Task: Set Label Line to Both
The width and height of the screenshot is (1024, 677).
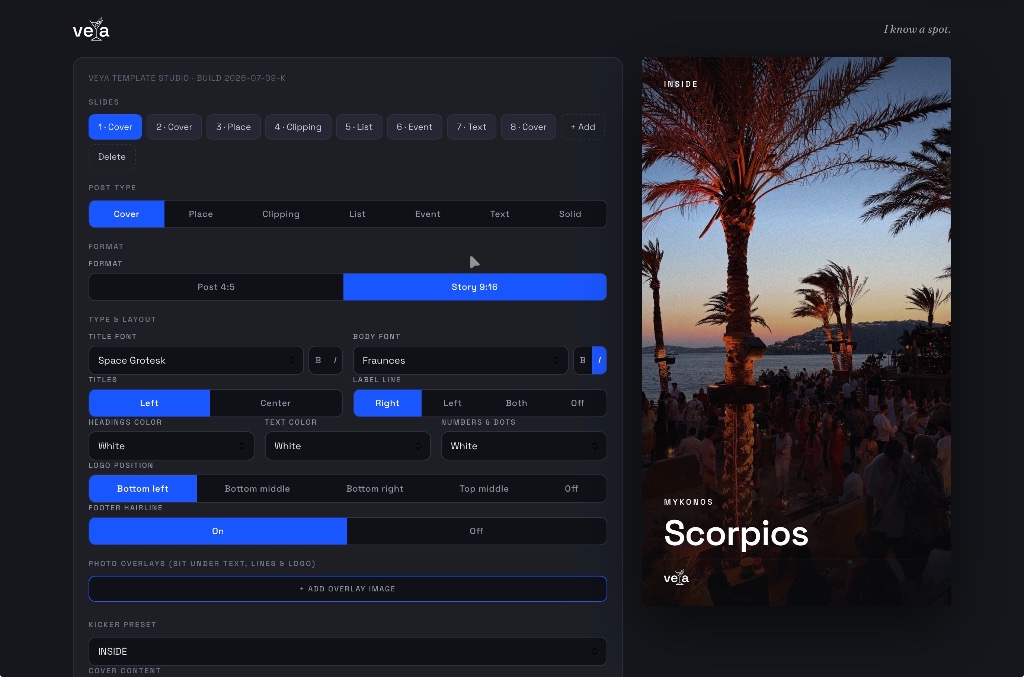Action: click(516, 403)
